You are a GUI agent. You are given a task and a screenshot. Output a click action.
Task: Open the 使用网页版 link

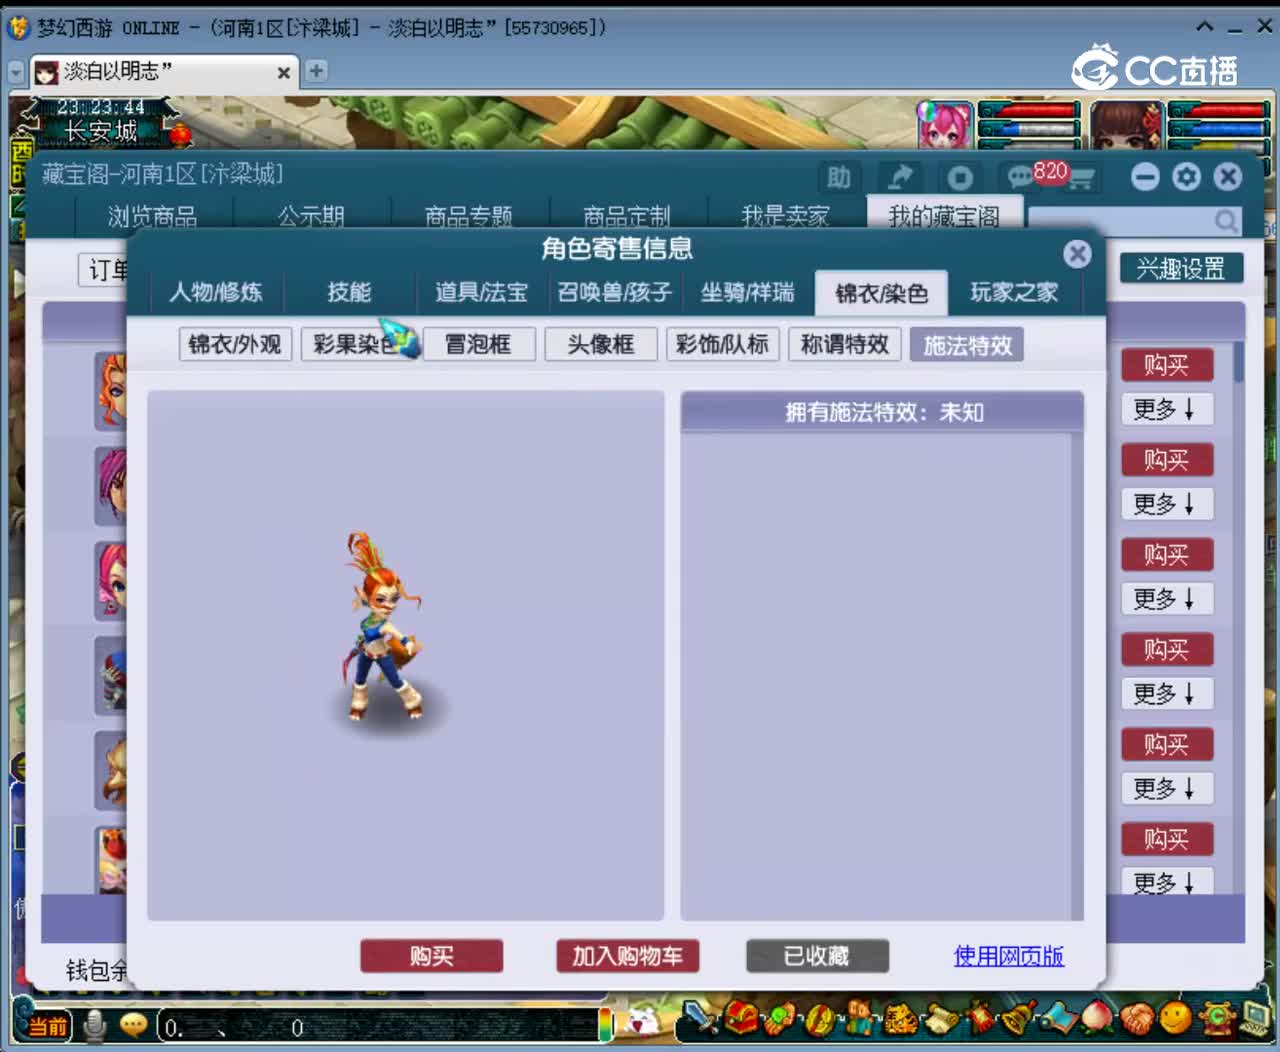(x=1008, y=956)
